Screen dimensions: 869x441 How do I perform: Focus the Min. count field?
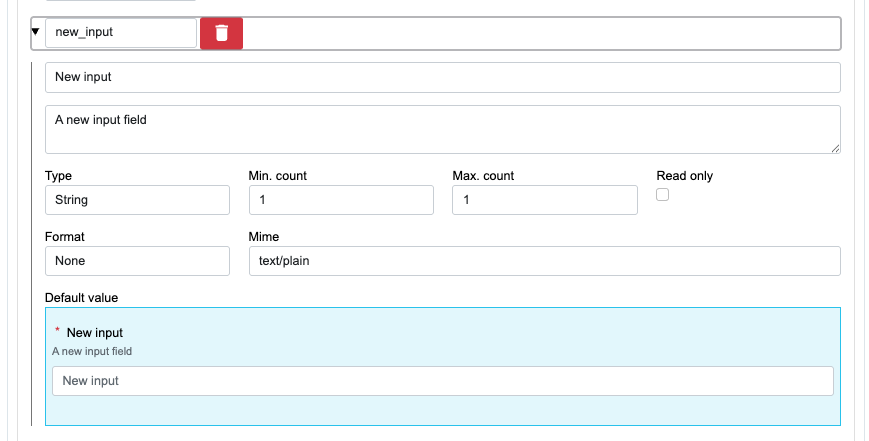[341, 200]
